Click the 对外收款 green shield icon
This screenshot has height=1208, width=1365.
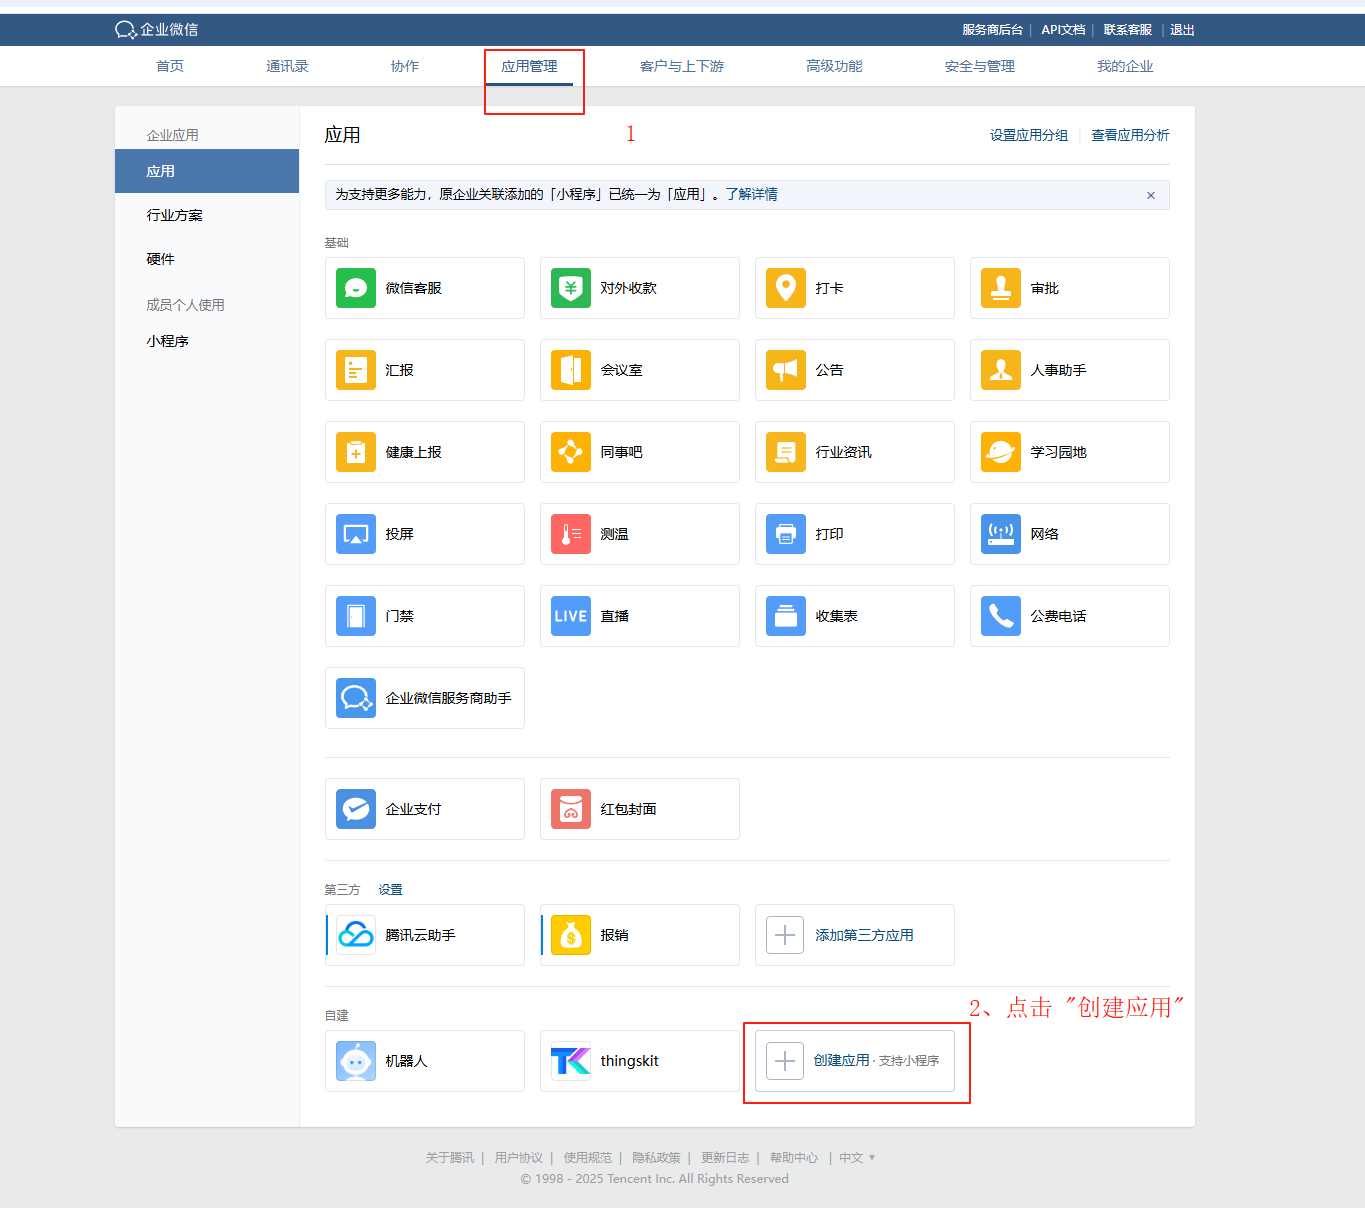(571, 288)
